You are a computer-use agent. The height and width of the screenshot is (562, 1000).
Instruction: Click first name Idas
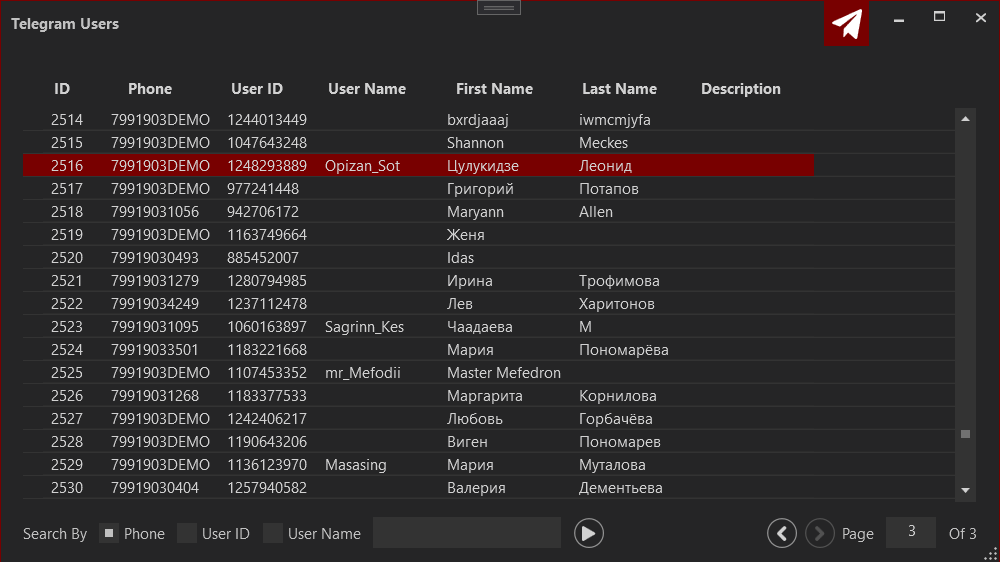point(460,258)
